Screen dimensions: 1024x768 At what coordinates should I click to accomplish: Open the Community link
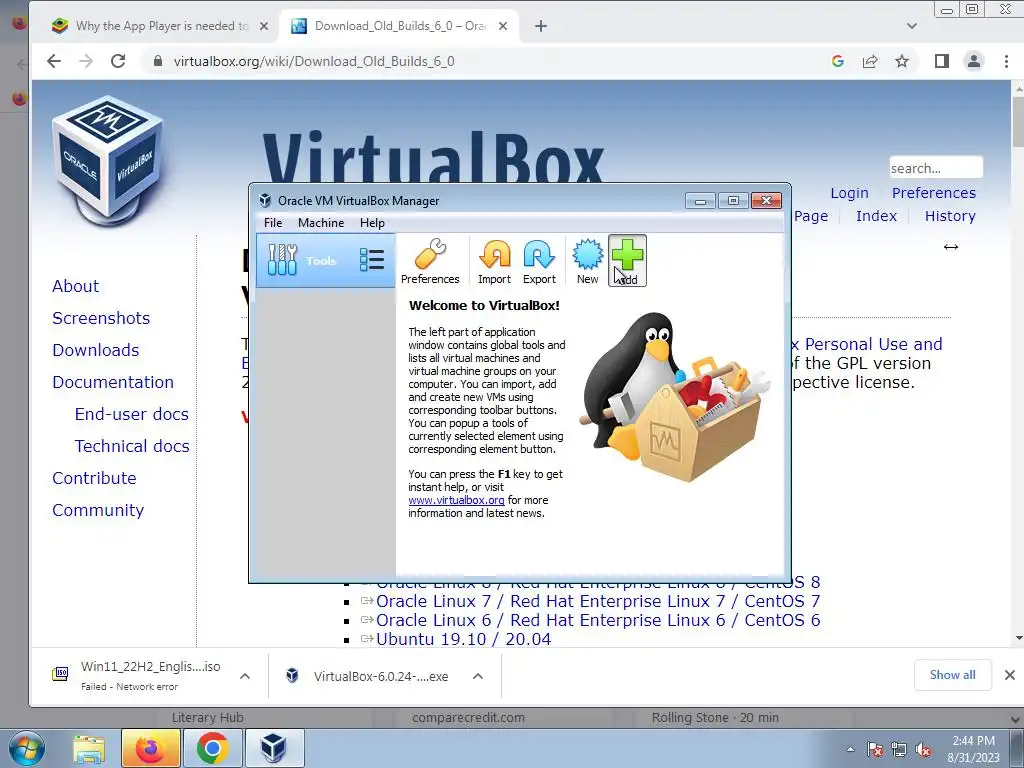point(98,510)
